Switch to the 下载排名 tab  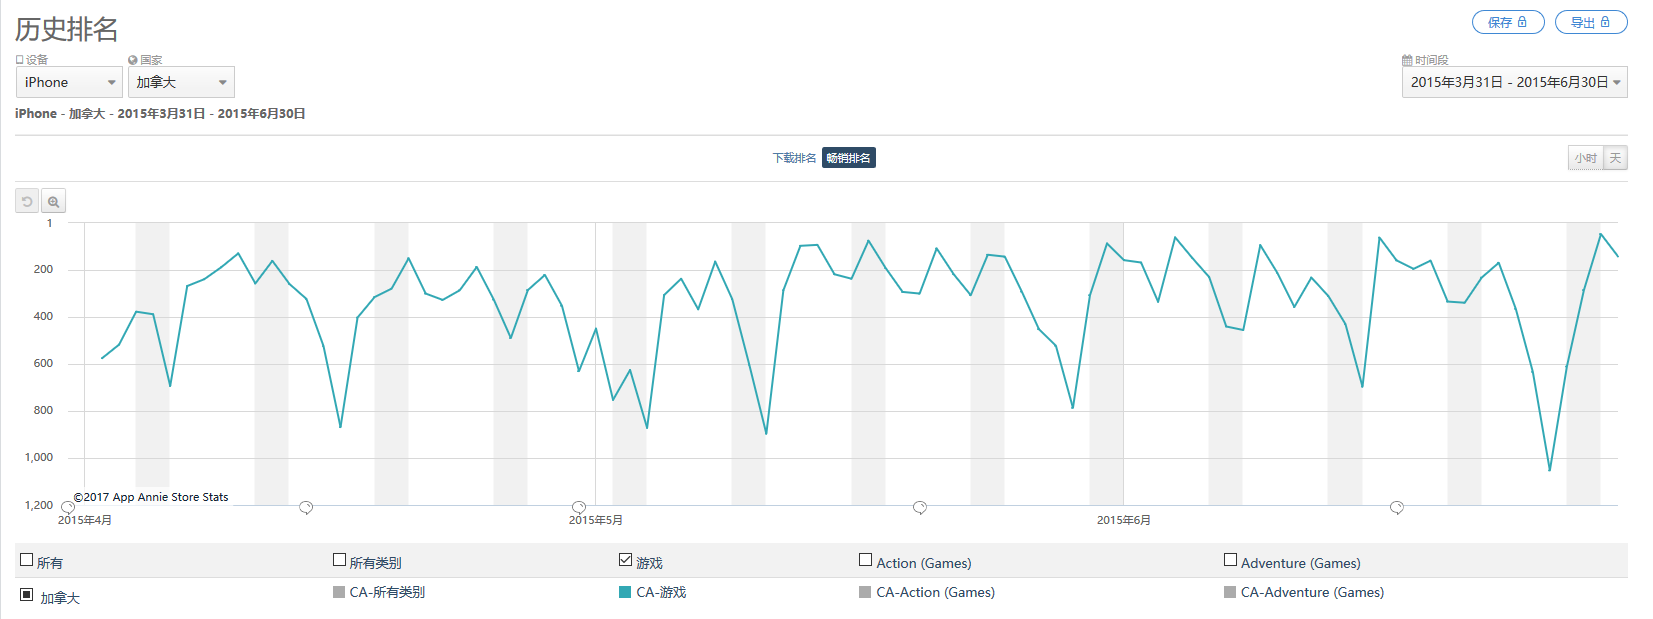pyautogui.click(x=794, y=158)
